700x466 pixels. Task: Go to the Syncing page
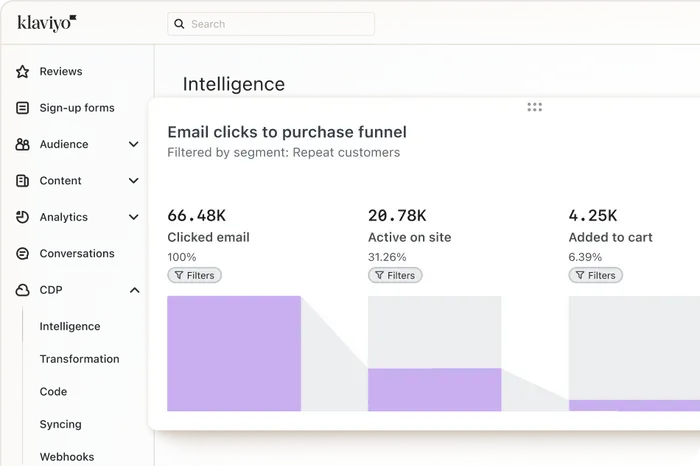(60, 424)
